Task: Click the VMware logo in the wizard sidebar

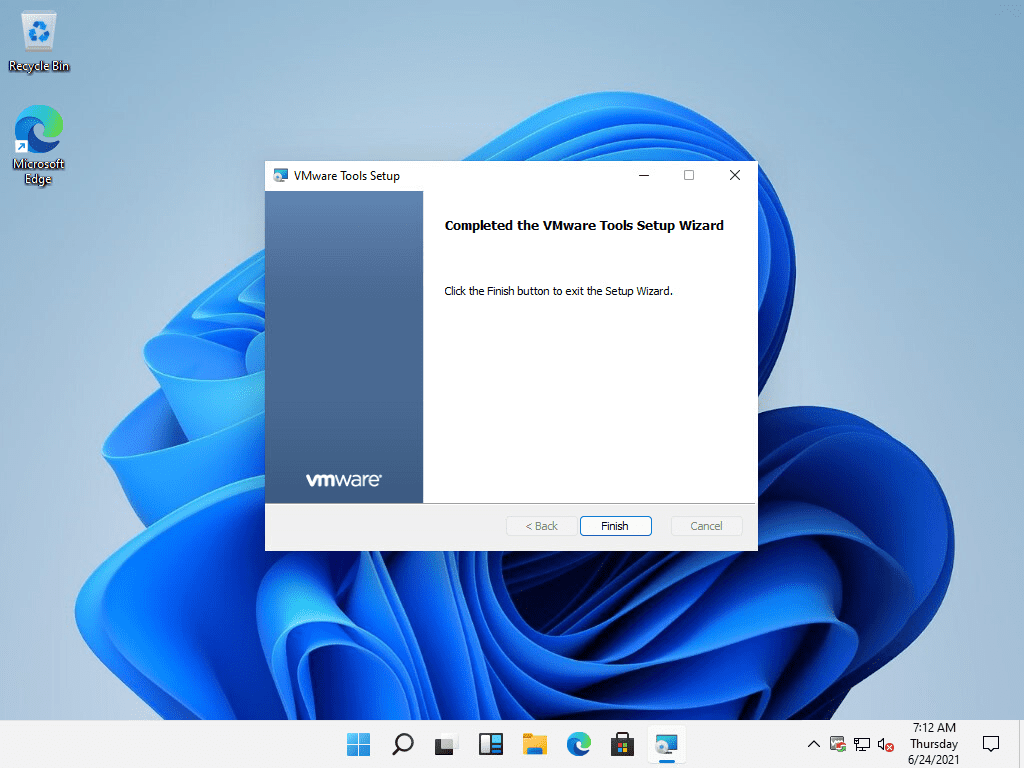Action: [x=344, y=479]
